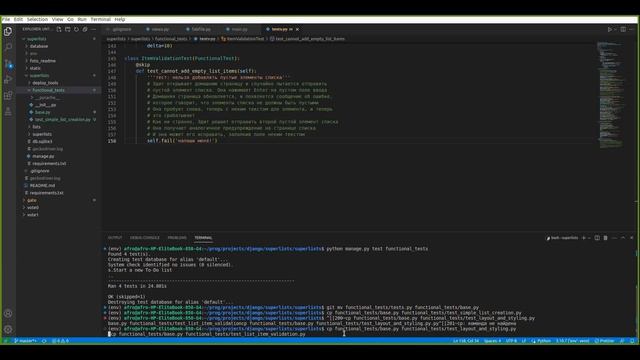Open the Run and Debug view
Viewport: 640px width, 360px height.
pyautogui.click(x=8, y=80)
